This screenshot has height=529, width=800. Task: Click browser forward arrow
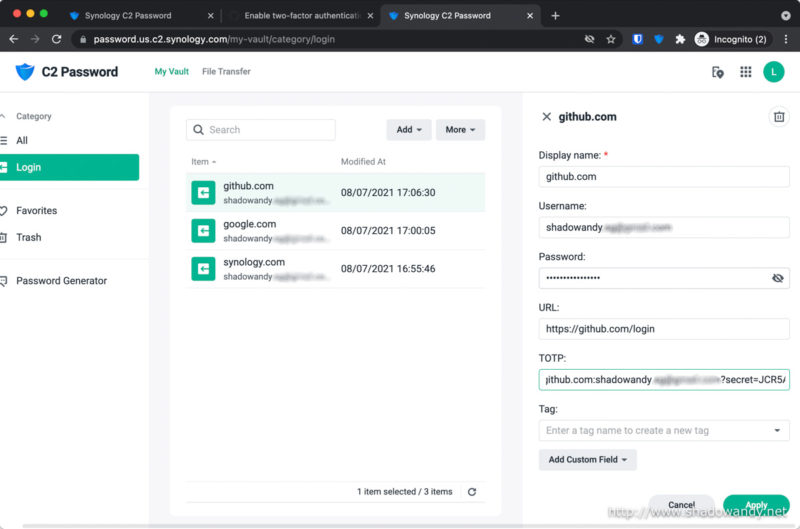tap(35, 39)
